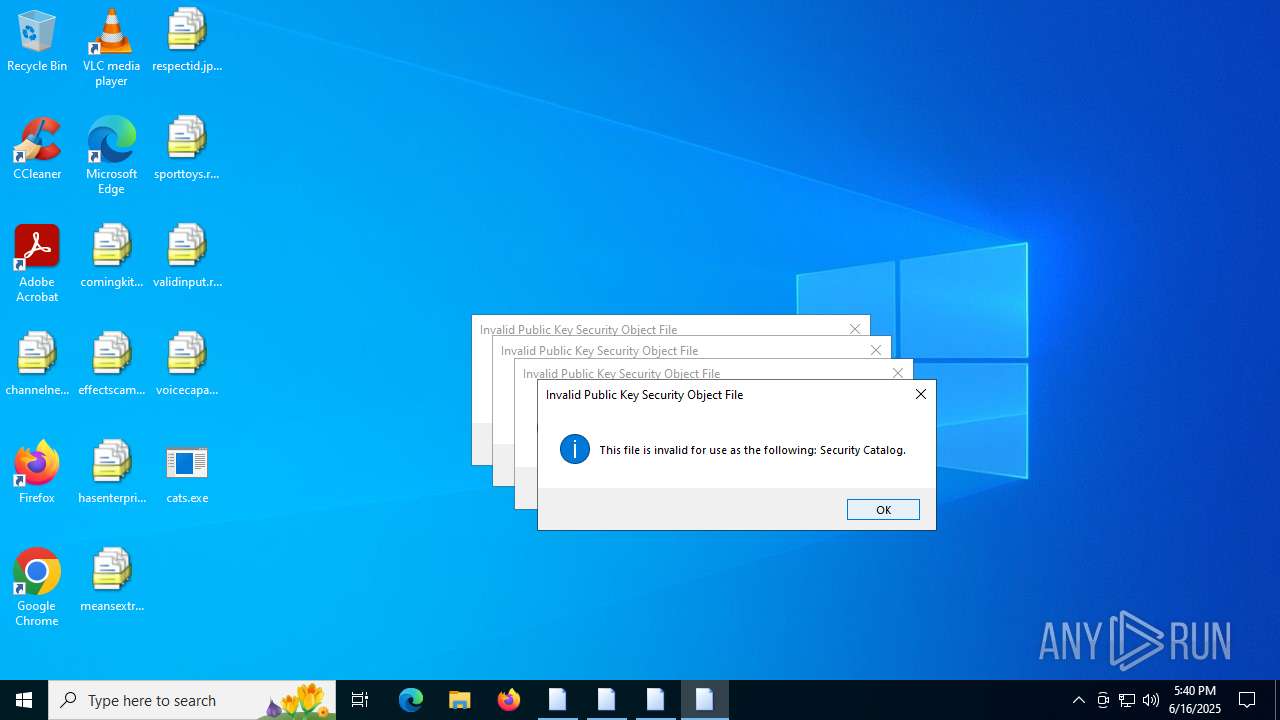Viewport: 1280px width, 720px height.
Task: Switch to the active fourth taskbar dialog window
Action: 705,700
